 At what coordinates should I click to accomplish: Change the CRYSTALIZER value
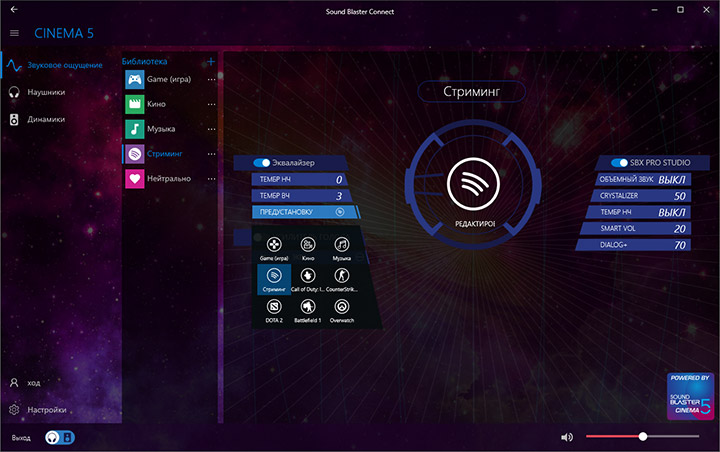pos(641,196)
